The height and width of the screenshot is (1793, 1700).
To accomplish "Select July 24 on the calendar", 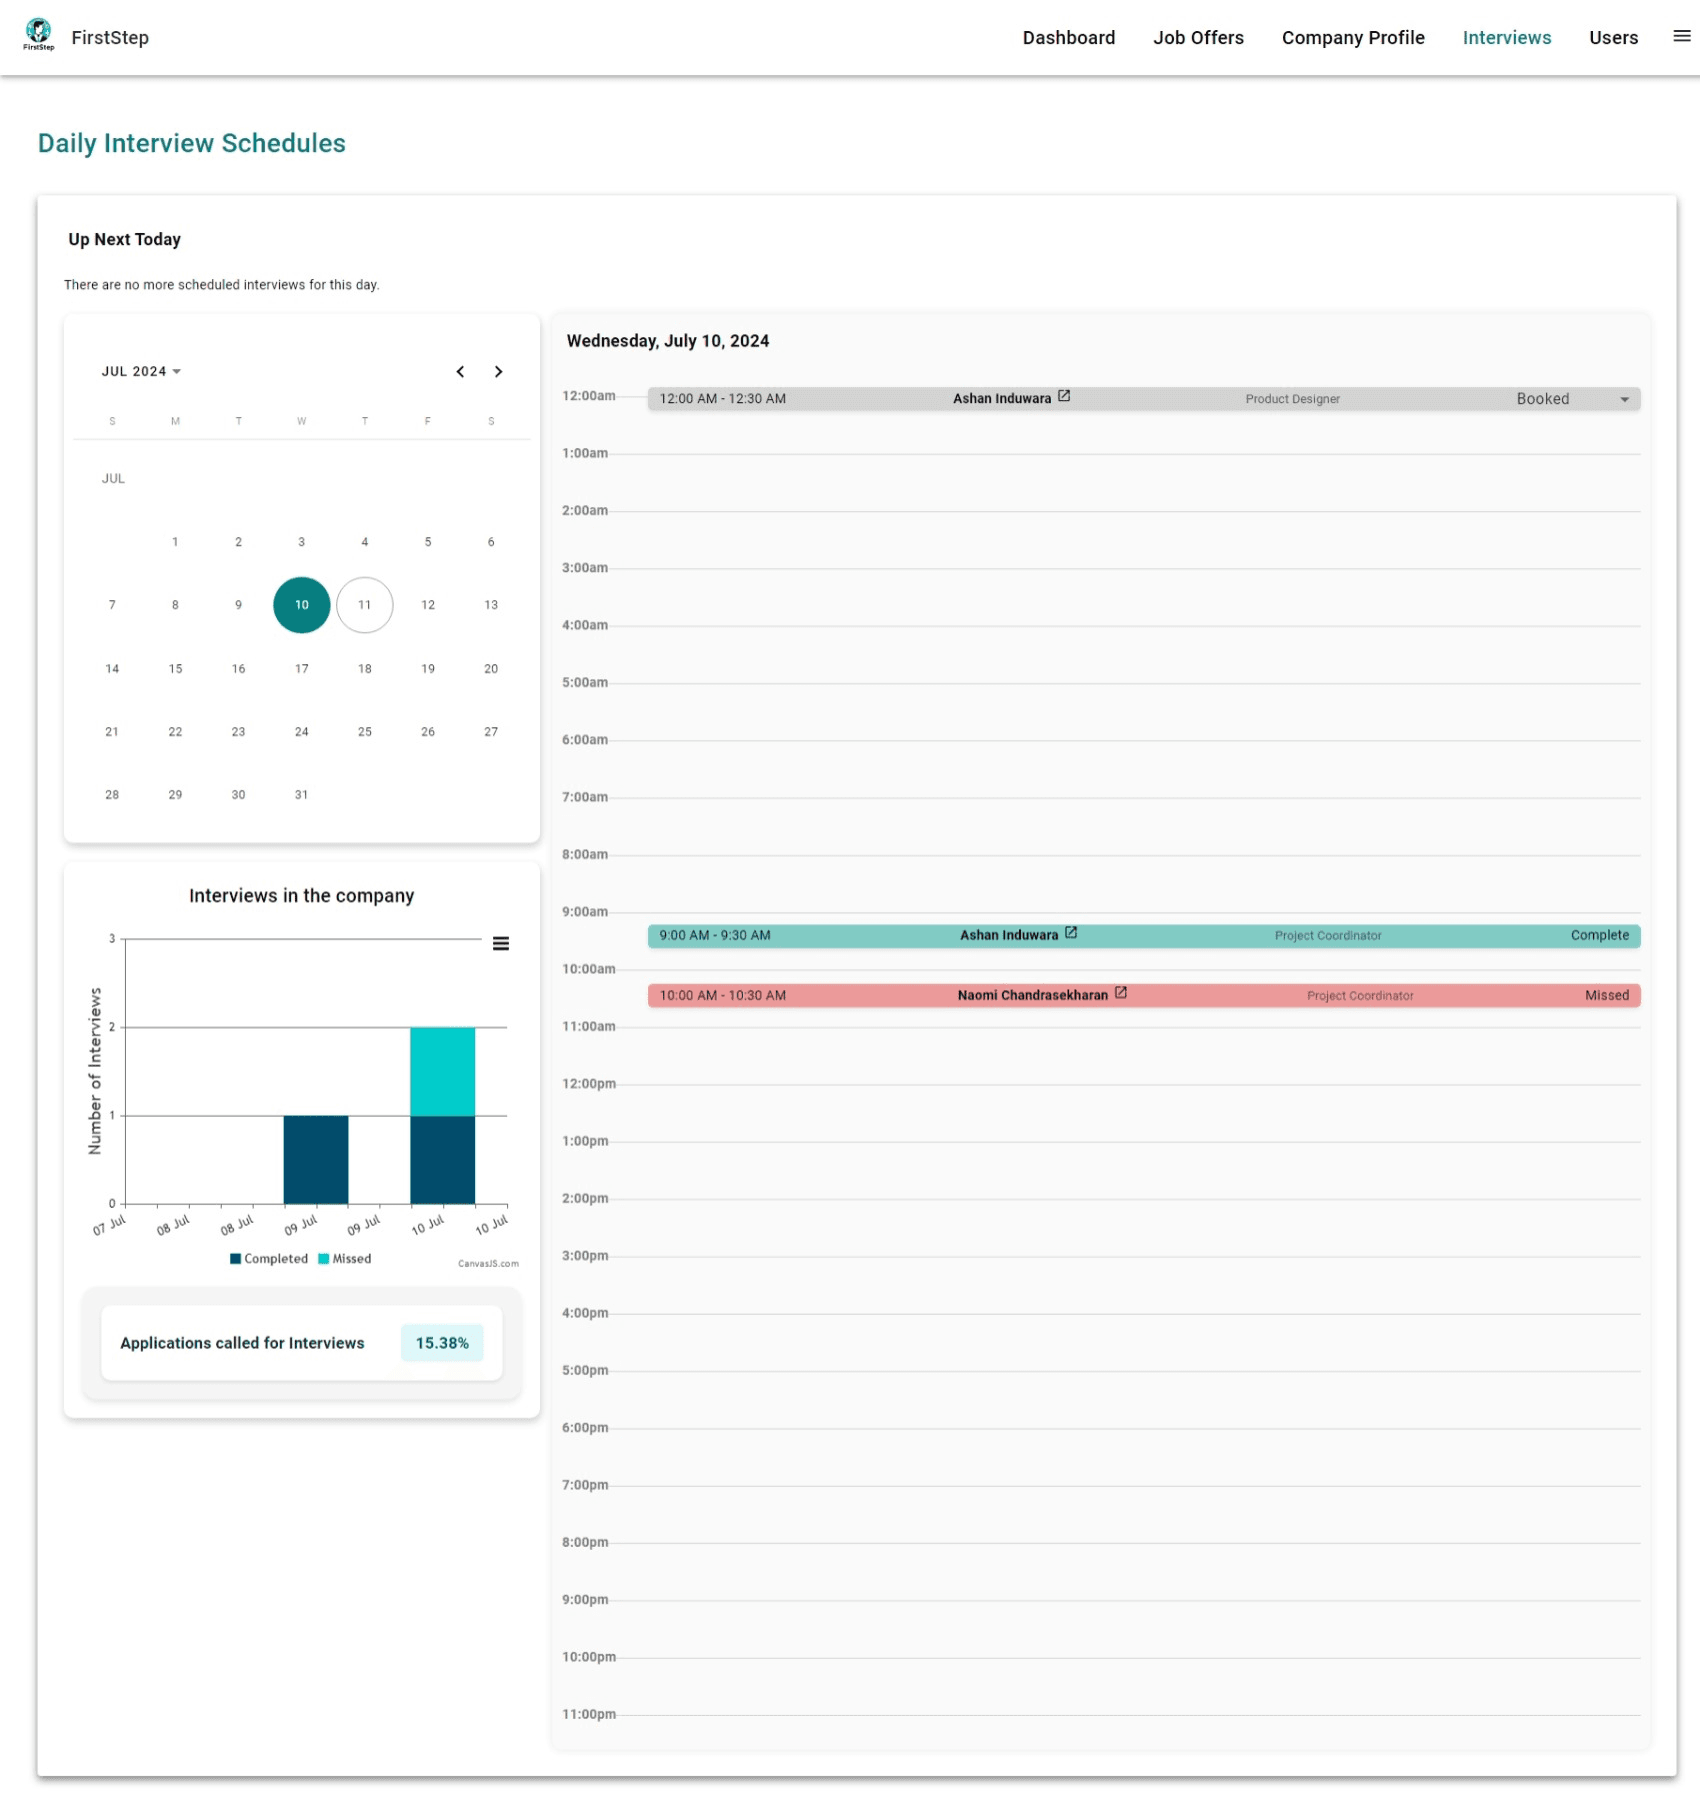I will pos(301,731).
